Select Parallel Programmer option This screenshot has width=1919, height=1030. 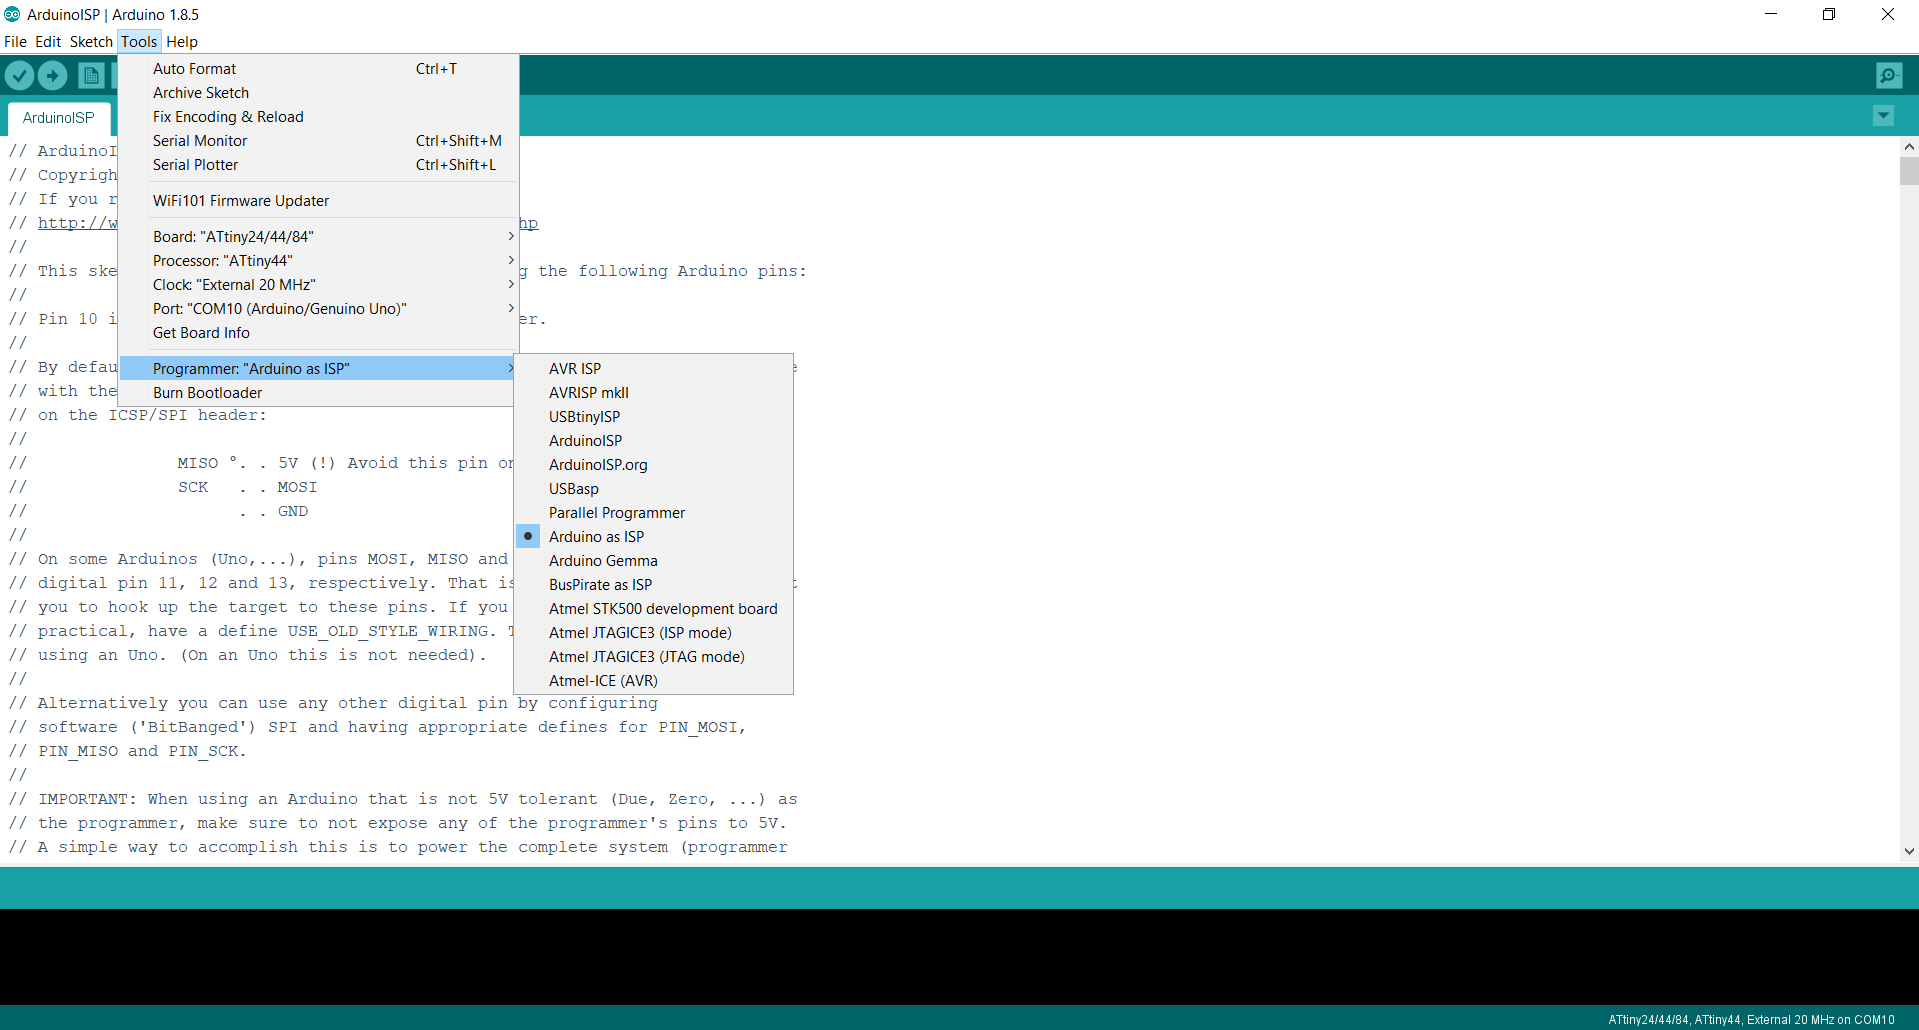click(x=654, y=513)
